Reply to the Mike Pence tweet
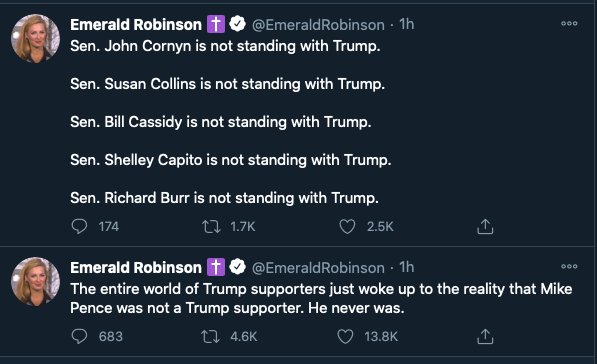 coord(79,336)
